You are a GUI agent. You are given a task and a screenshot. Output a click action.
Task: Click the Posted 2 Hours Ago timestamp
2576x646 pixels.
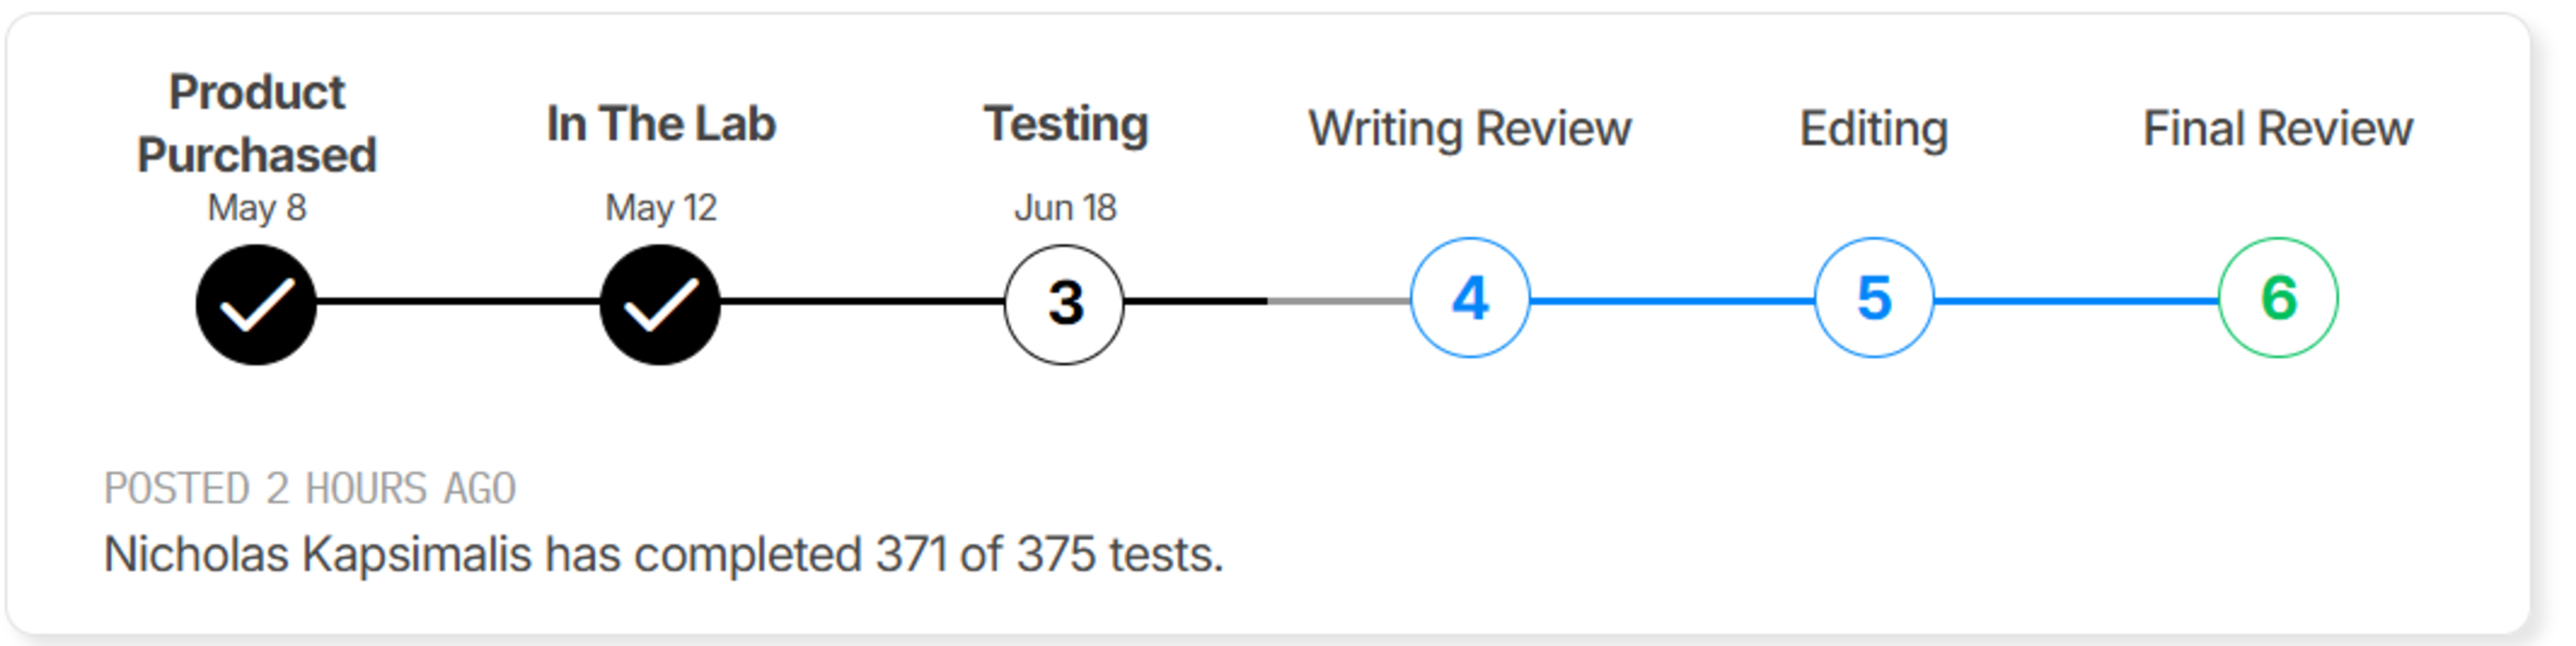310,489
